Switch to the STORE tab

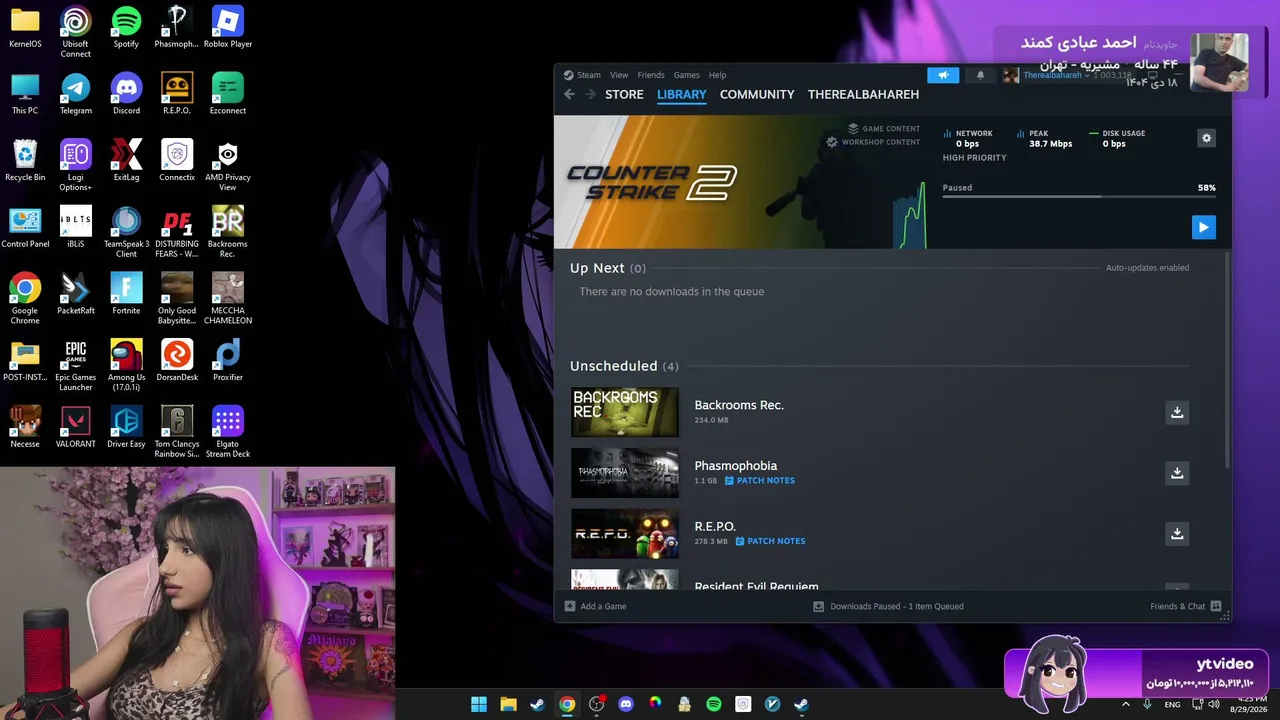coord(624,94)
